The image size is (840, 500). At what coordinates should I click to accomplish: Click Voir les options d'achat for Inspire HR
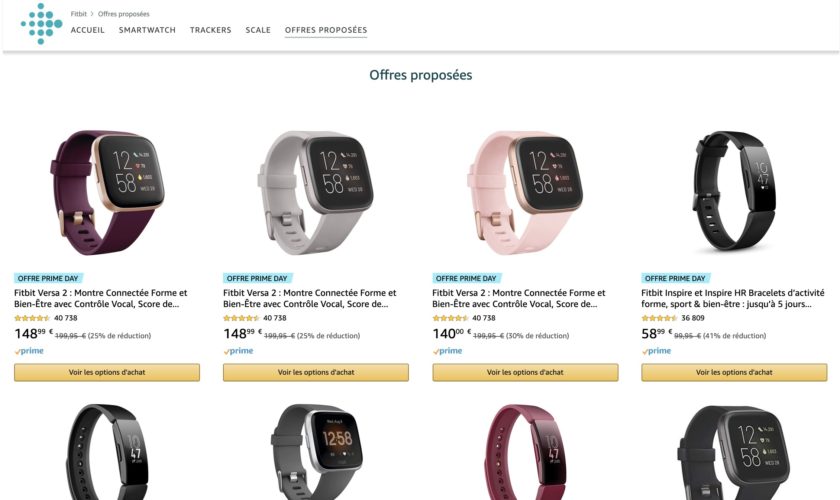click(734, 372)
